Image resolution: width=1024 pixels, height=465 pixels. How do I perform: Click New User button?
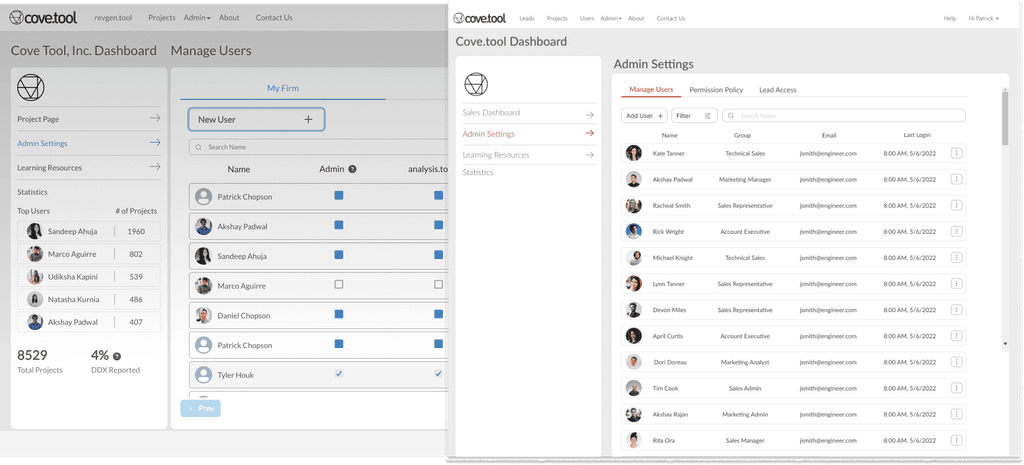(256, 120)
